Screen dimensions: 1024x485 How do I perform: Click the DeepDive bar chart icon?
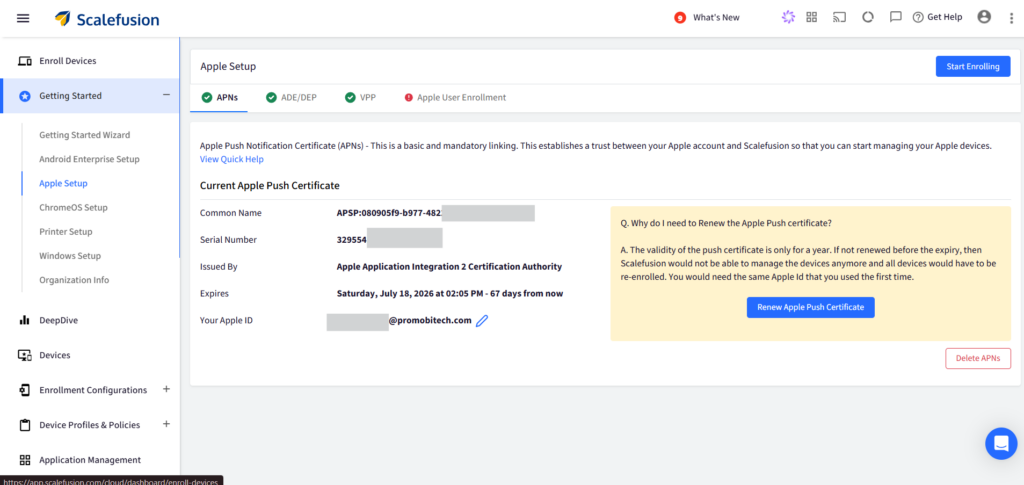pyautogui.click(x=25, y=320)
